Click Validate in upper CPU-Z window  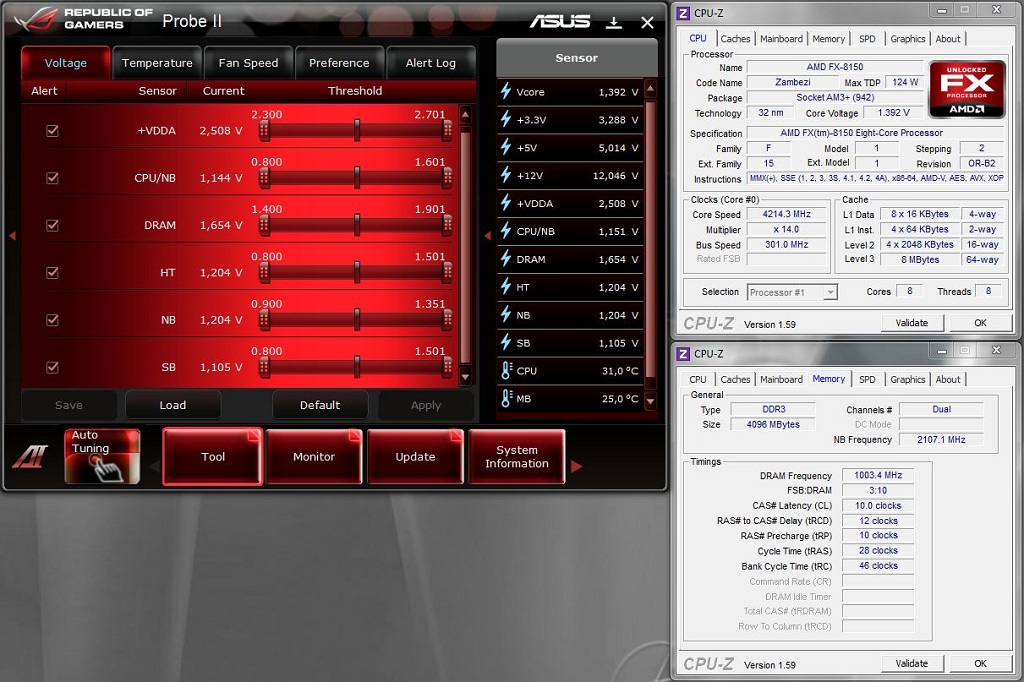pos(912,323)
